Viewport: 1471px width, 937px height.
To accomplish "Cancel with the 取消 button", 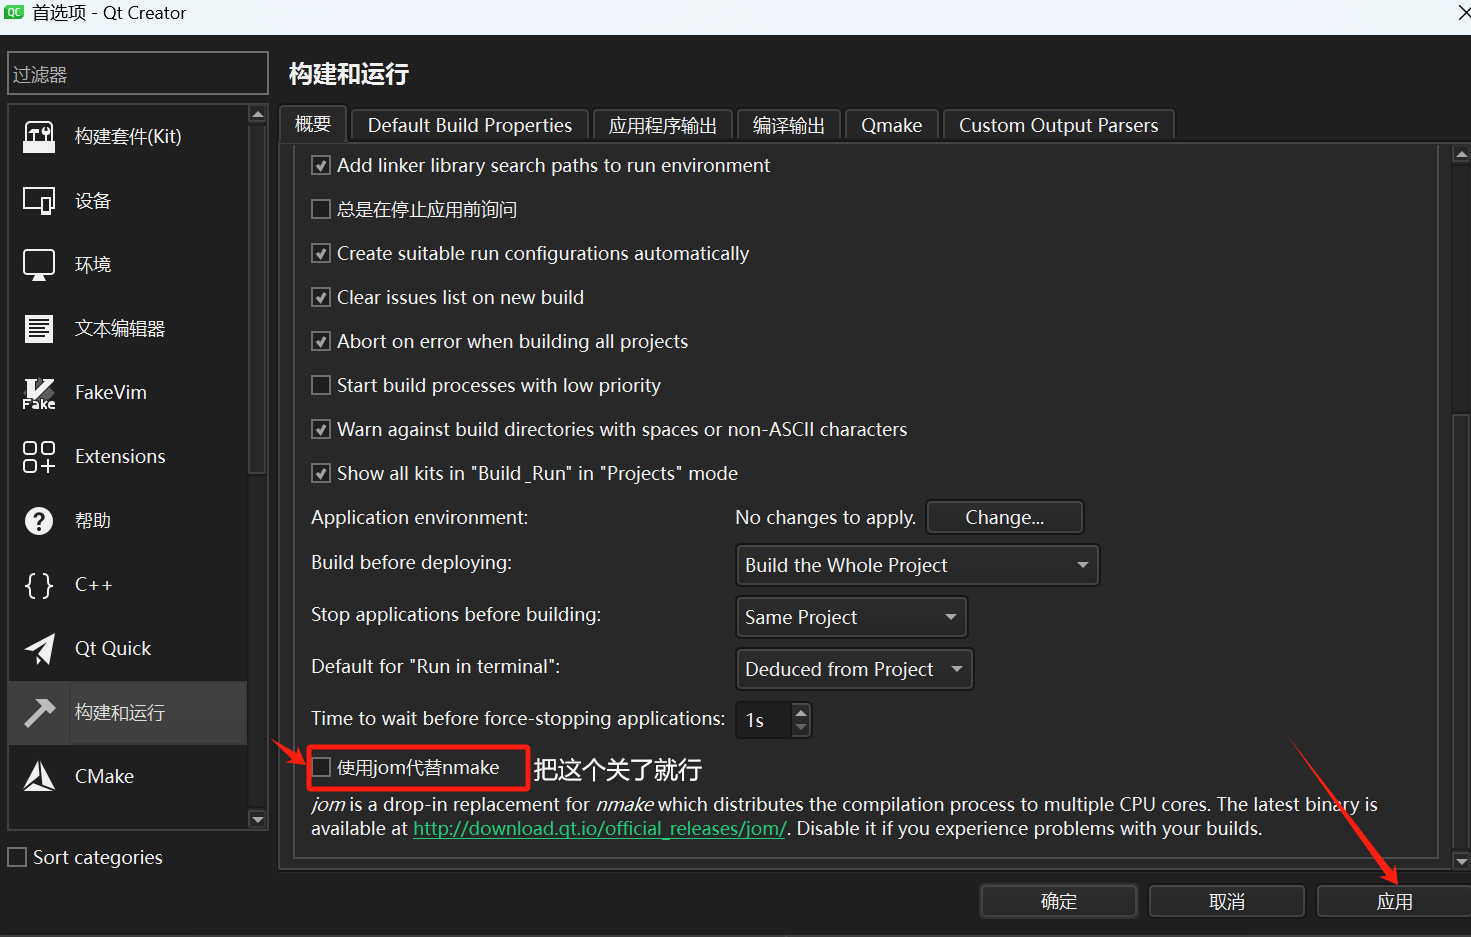I will coord(1227,901).
